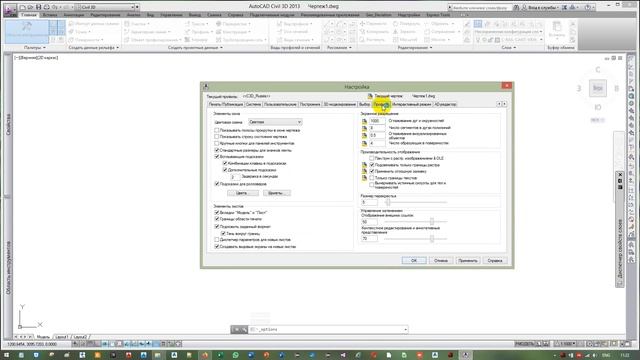
Task: Expand the Палитры ribbon panel
Action: (35, 48)
